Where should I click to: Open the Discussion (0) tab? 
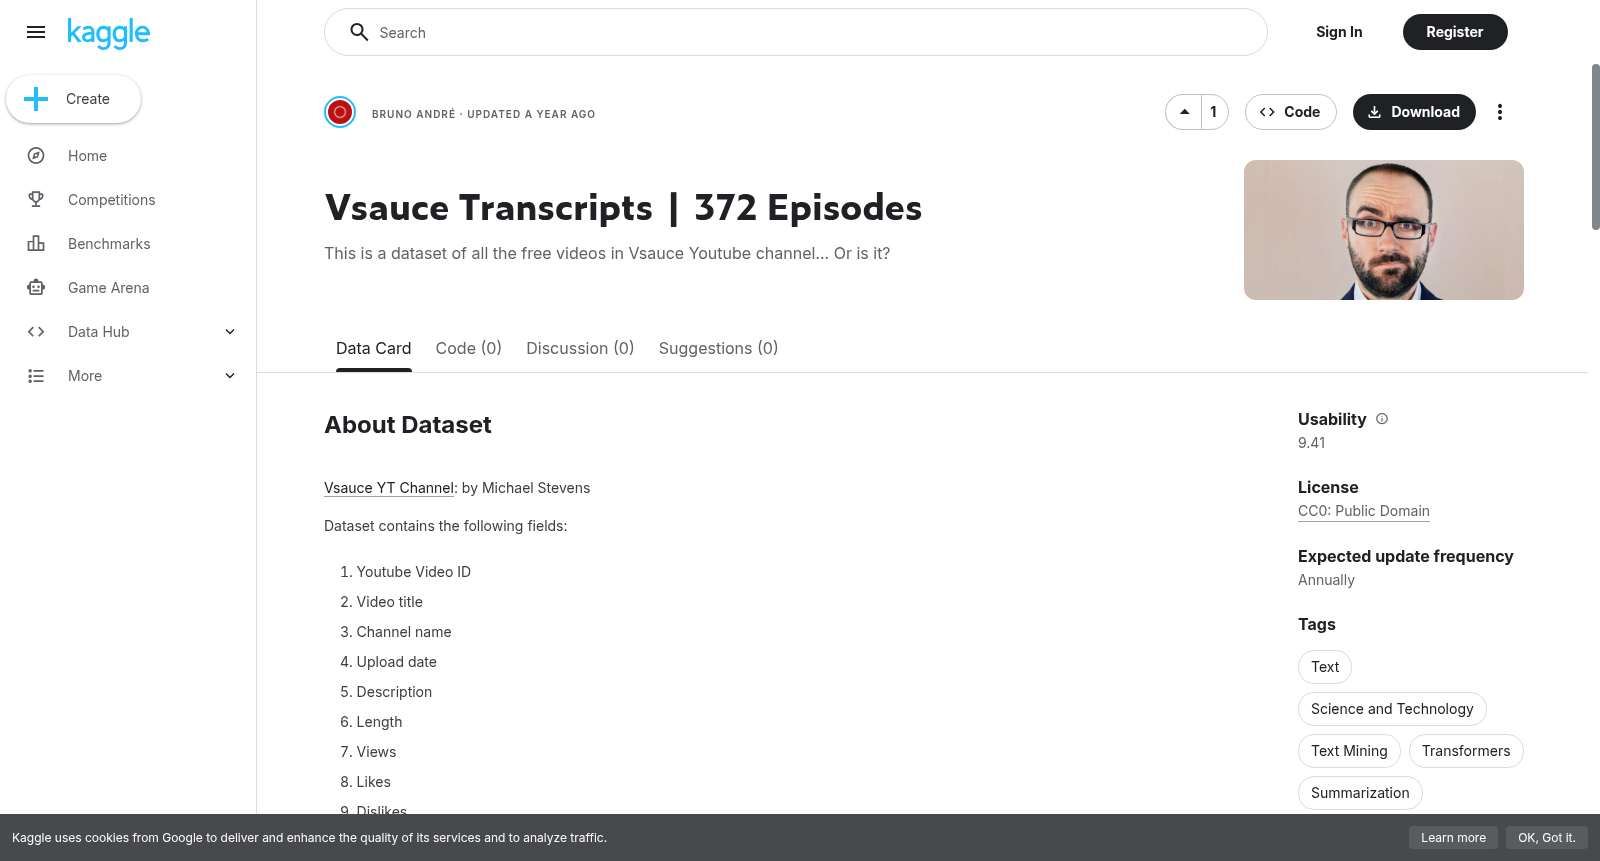[x=580, y=348]
